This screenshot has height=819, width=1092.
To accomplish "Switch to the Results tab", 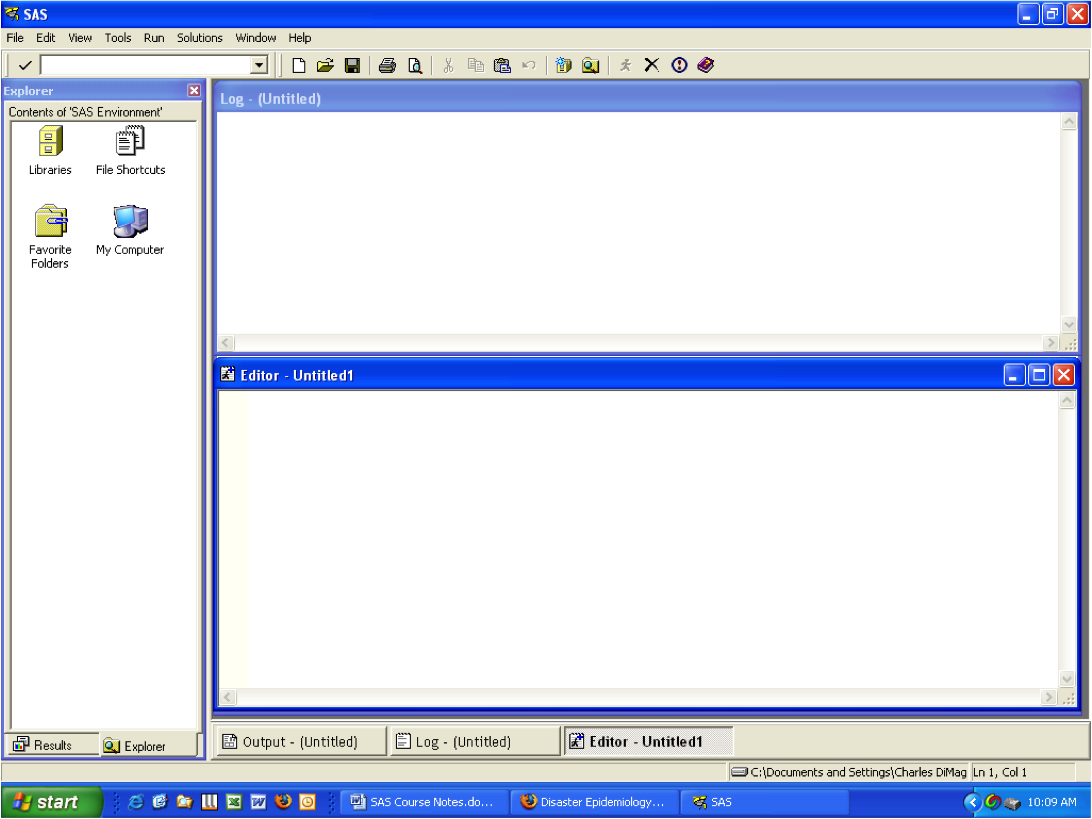I will click(x=52, y=744).
